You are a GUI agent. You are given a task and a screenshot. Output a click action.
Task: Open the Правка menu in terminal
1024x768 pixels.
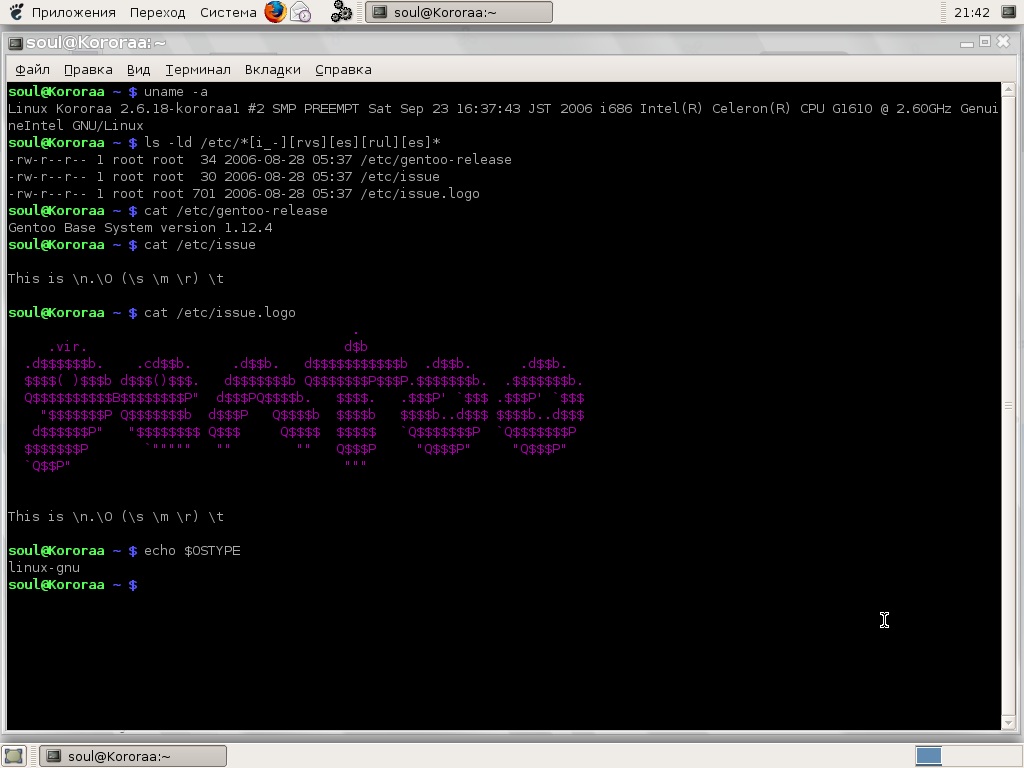tap(88, 69)
